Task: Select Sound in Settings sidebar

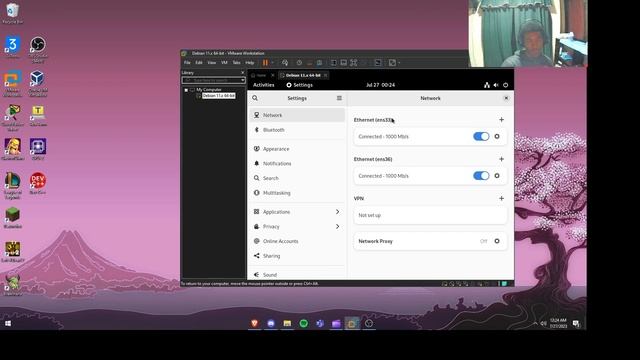Action: tap(297, 274)
